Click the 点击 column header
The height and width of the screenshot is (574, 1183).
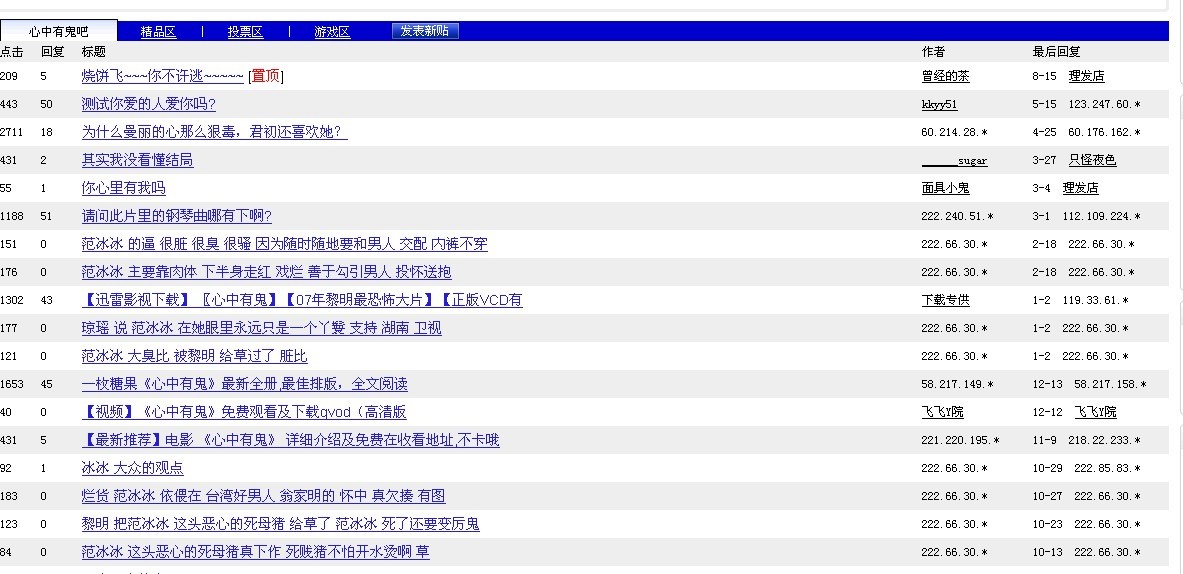(x=11, y=51)
